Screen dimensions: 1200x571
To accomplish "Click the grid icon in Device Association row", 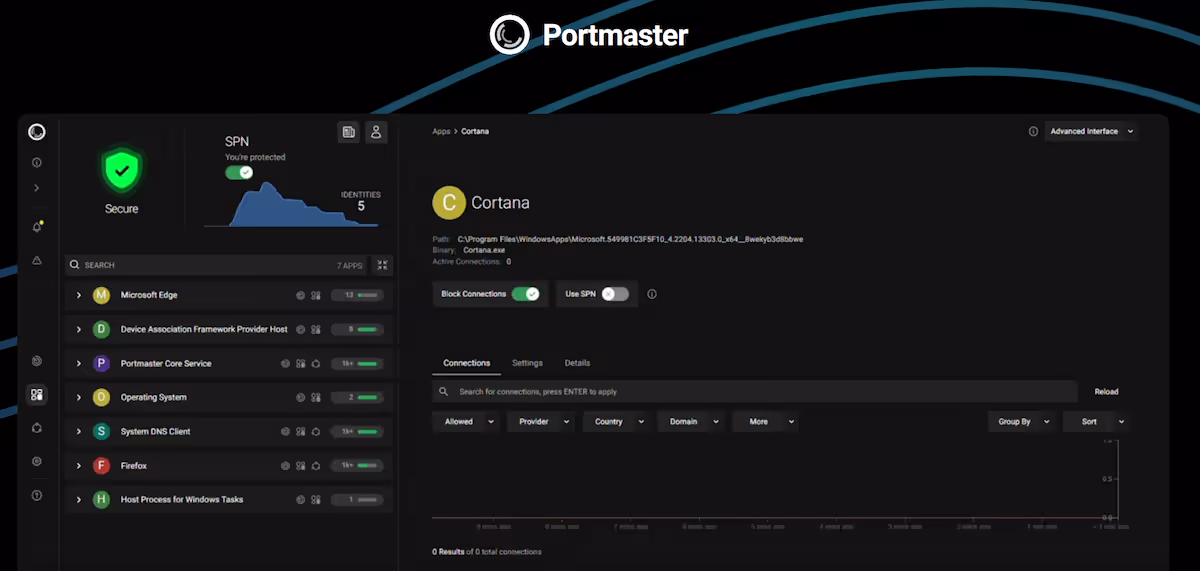I will (x=315, y=330).
